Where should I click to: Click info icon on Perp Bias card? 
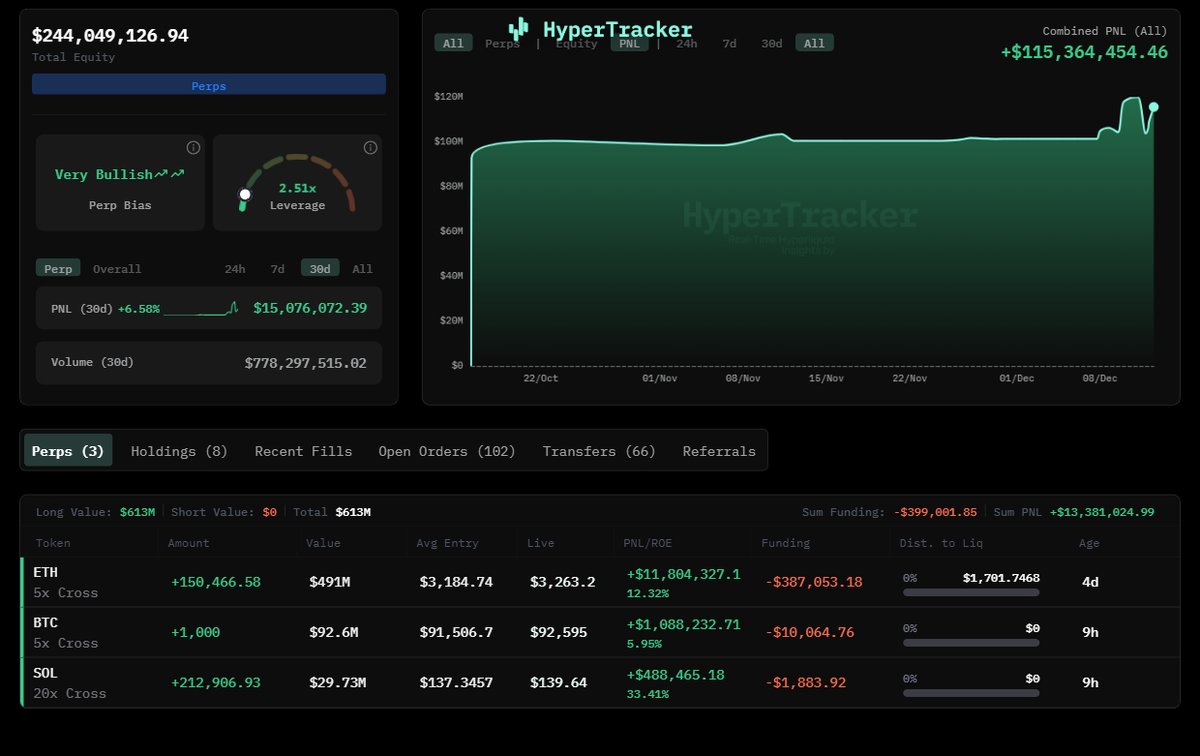[x=193, y=148]
